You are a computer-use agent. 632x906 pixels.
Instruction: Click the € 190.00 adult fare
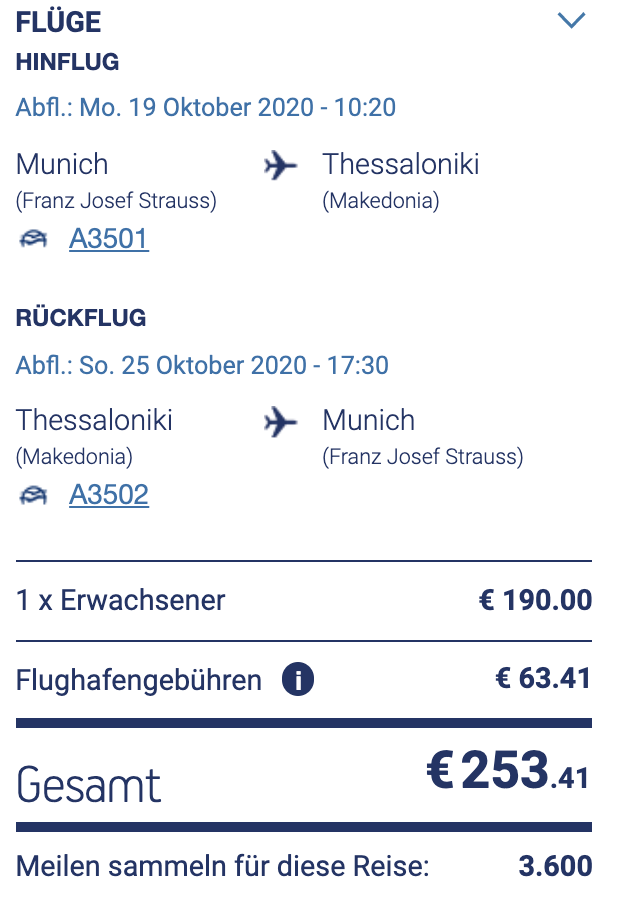click(535, 601)
